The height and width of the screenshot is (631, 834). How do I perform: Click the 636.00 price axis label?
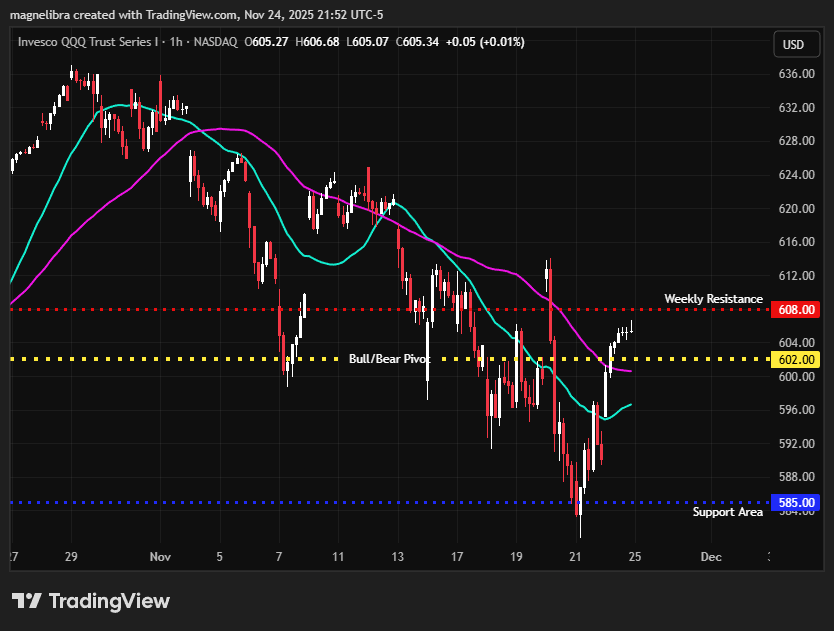pyautogui.click(x=796, y=74)
